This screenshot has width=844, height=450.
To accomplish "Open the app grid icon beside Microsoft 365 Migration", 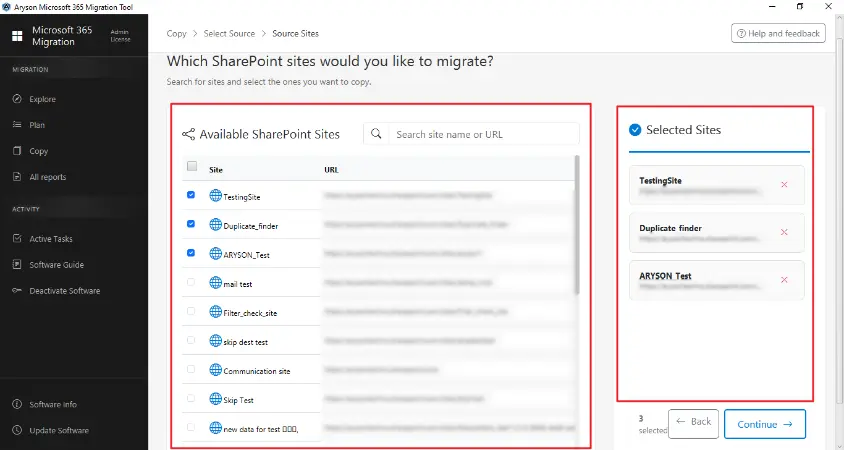I will tap(17, 36).
